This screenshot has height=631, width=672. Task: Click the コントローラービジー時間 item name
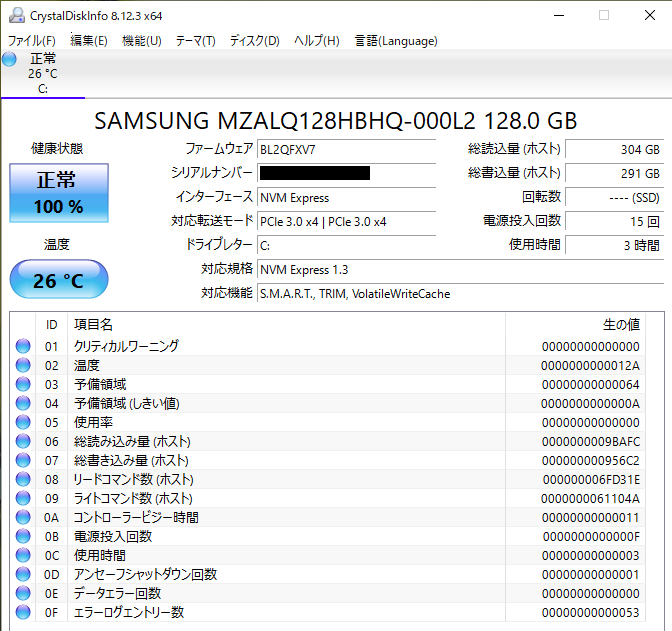tap(136, 517)
